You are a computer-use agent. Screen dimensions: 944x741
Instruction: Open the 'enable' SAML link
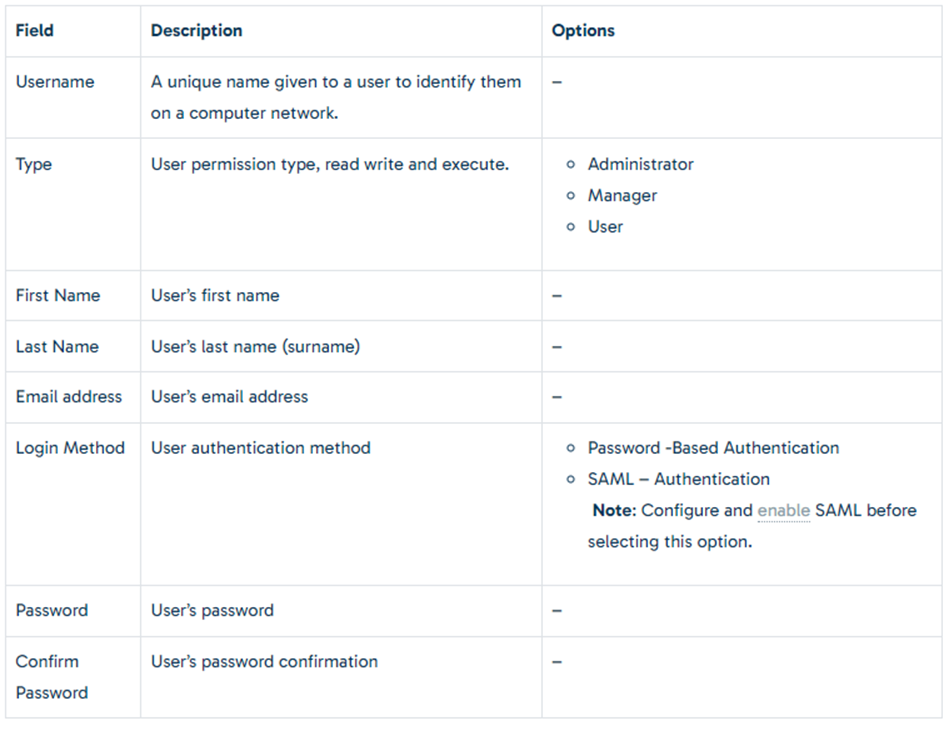pos(783,510)
